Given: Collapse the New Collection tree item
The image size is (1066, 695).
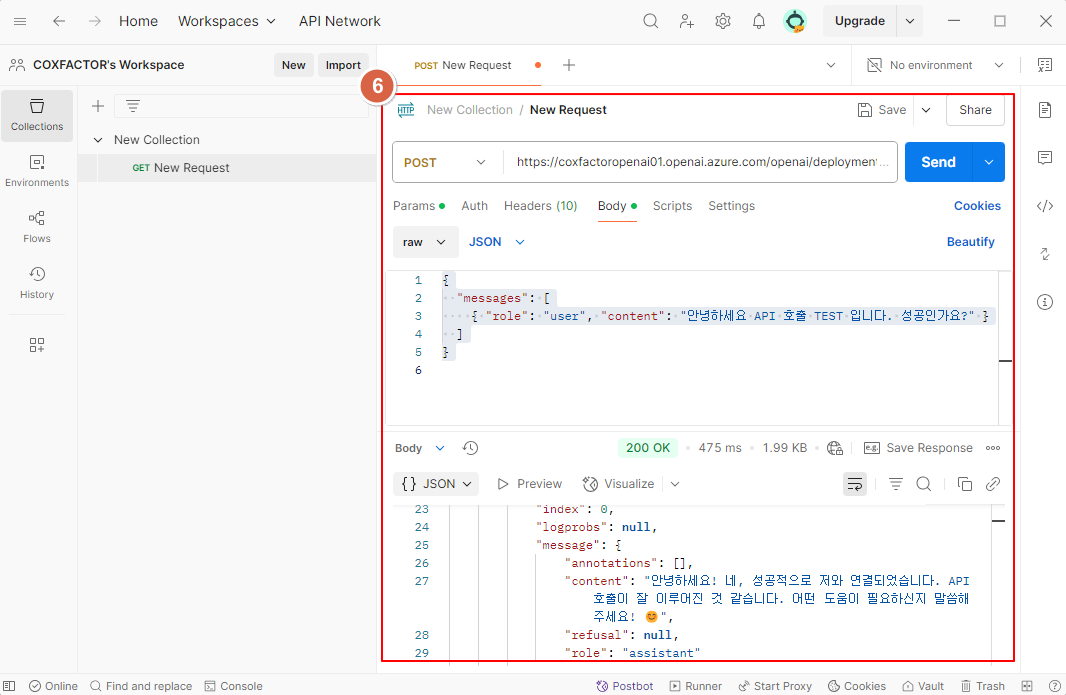Looking at the screenshot, I should pyautogui.click(x=98, y=140).
